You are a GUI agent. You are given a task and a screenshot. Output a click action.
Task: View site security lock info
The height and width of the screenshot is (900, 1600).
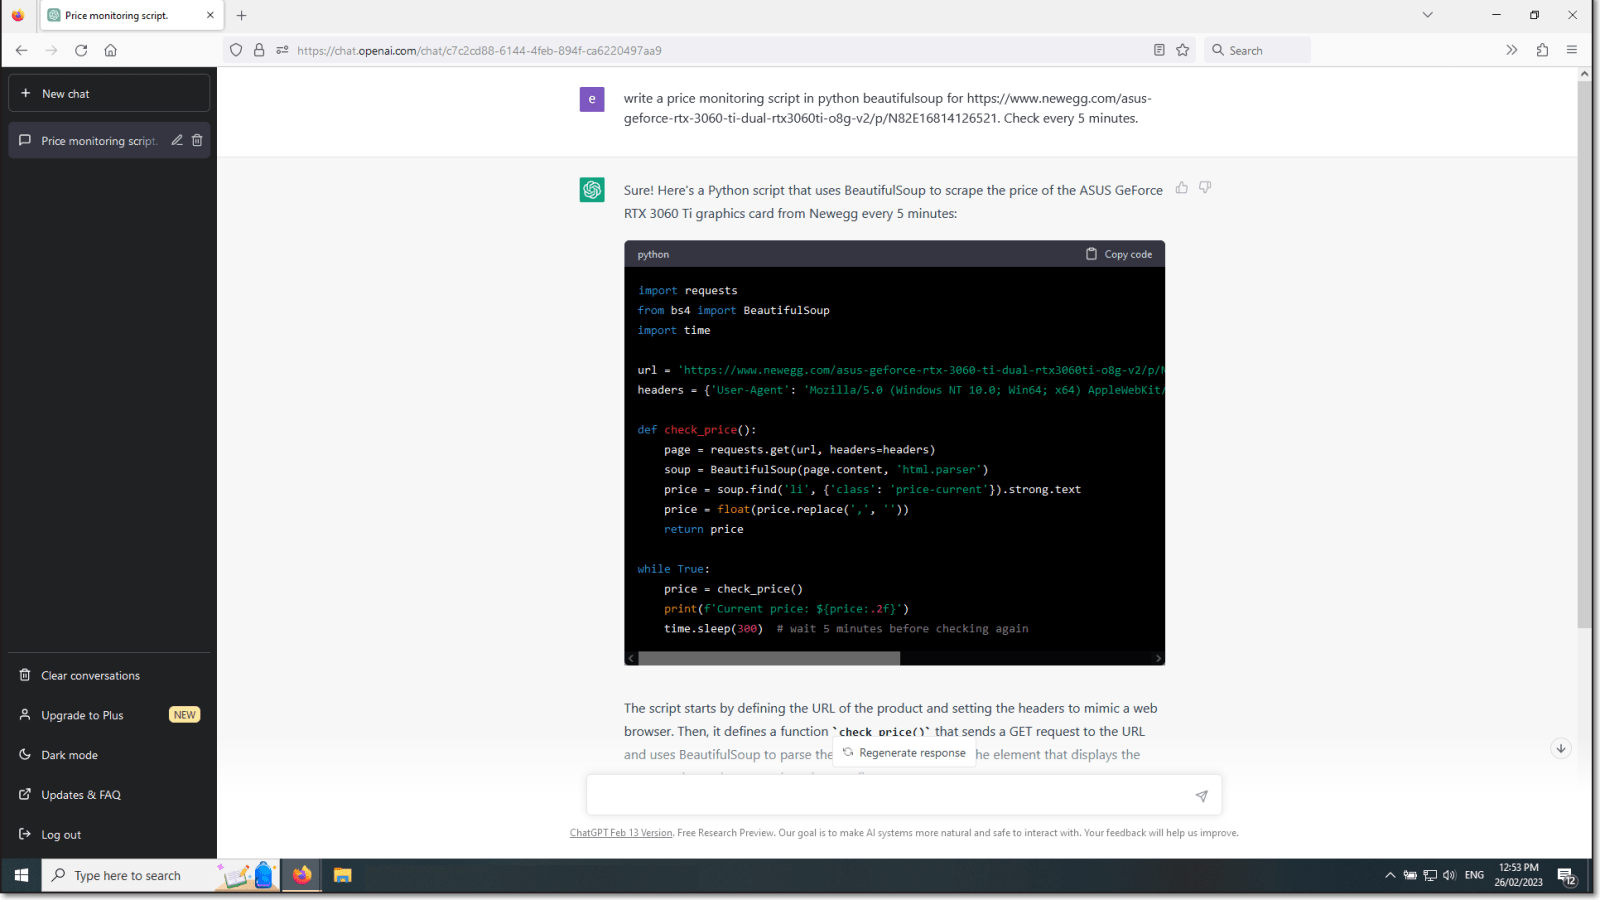tap(259, 50)
